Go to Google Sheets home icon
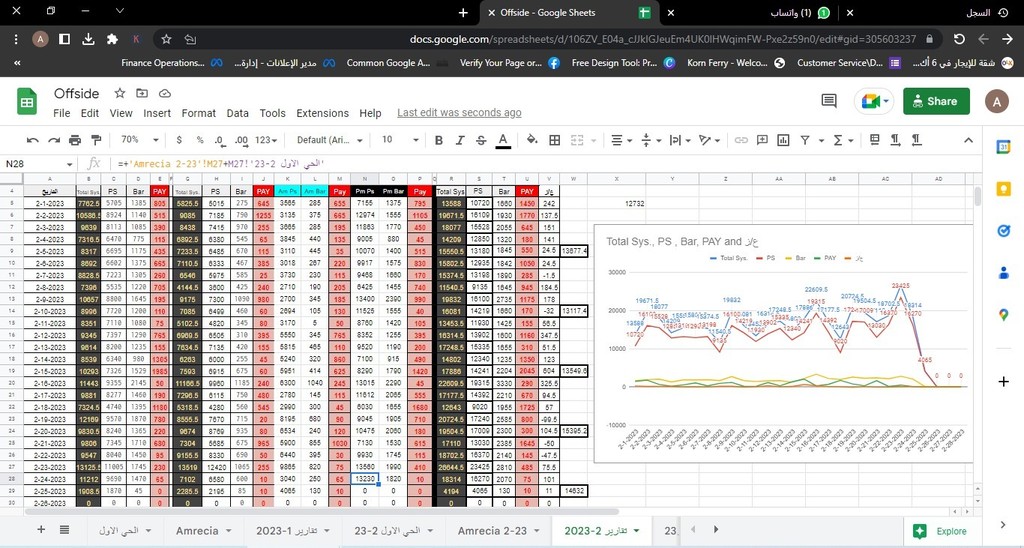This screenshot has height=548, width=1024. 27,101
